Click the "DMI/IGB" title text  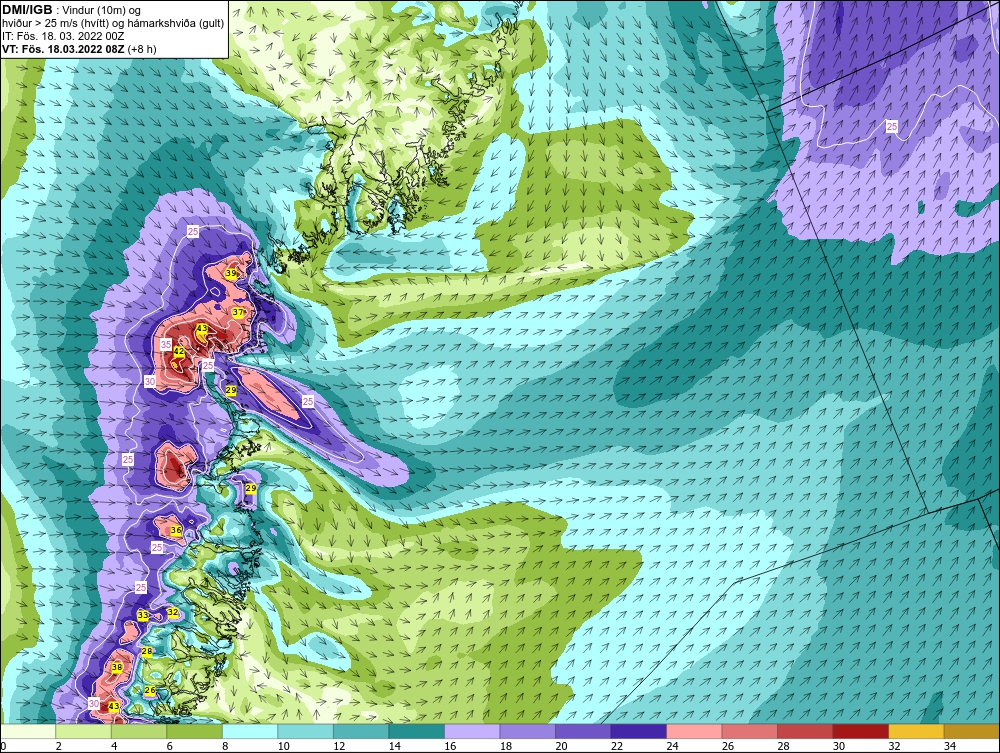tap(28, 10)
